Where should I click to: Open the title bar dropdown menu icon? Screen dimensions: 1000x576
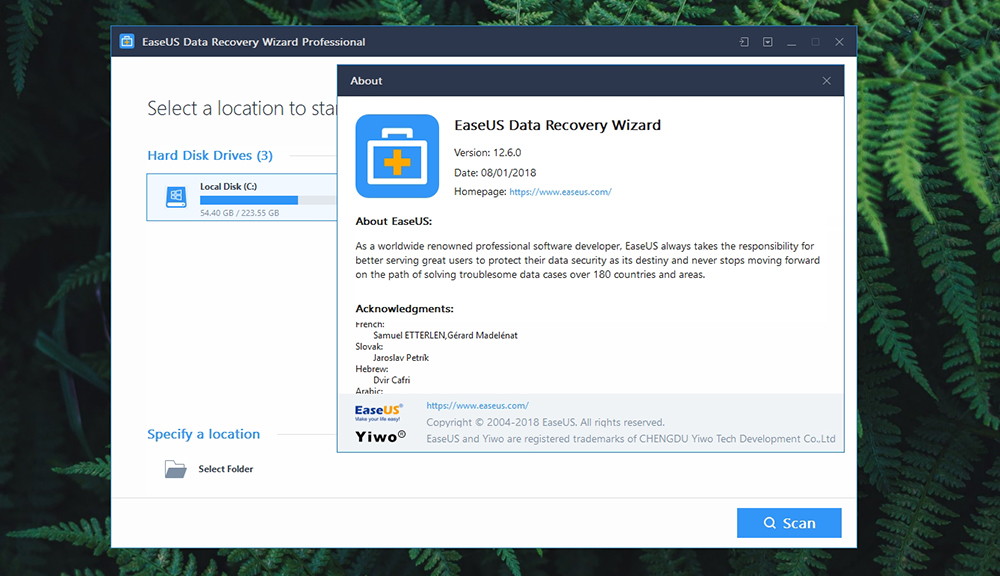pos(768,42)
